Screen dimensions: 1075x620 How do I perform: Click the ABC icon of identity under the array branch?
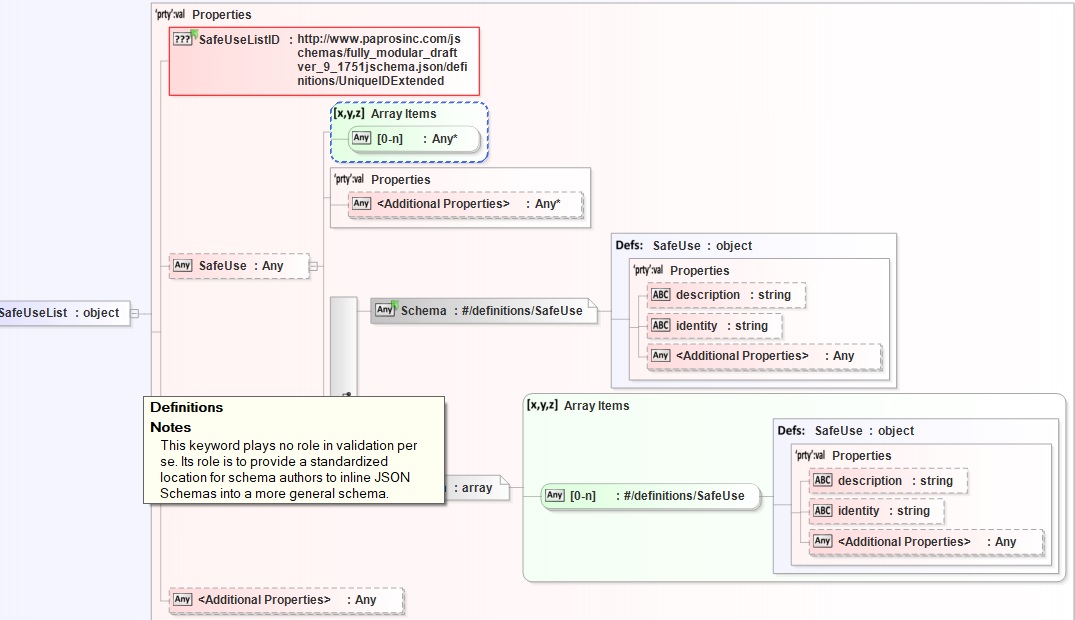click(822, 511)
